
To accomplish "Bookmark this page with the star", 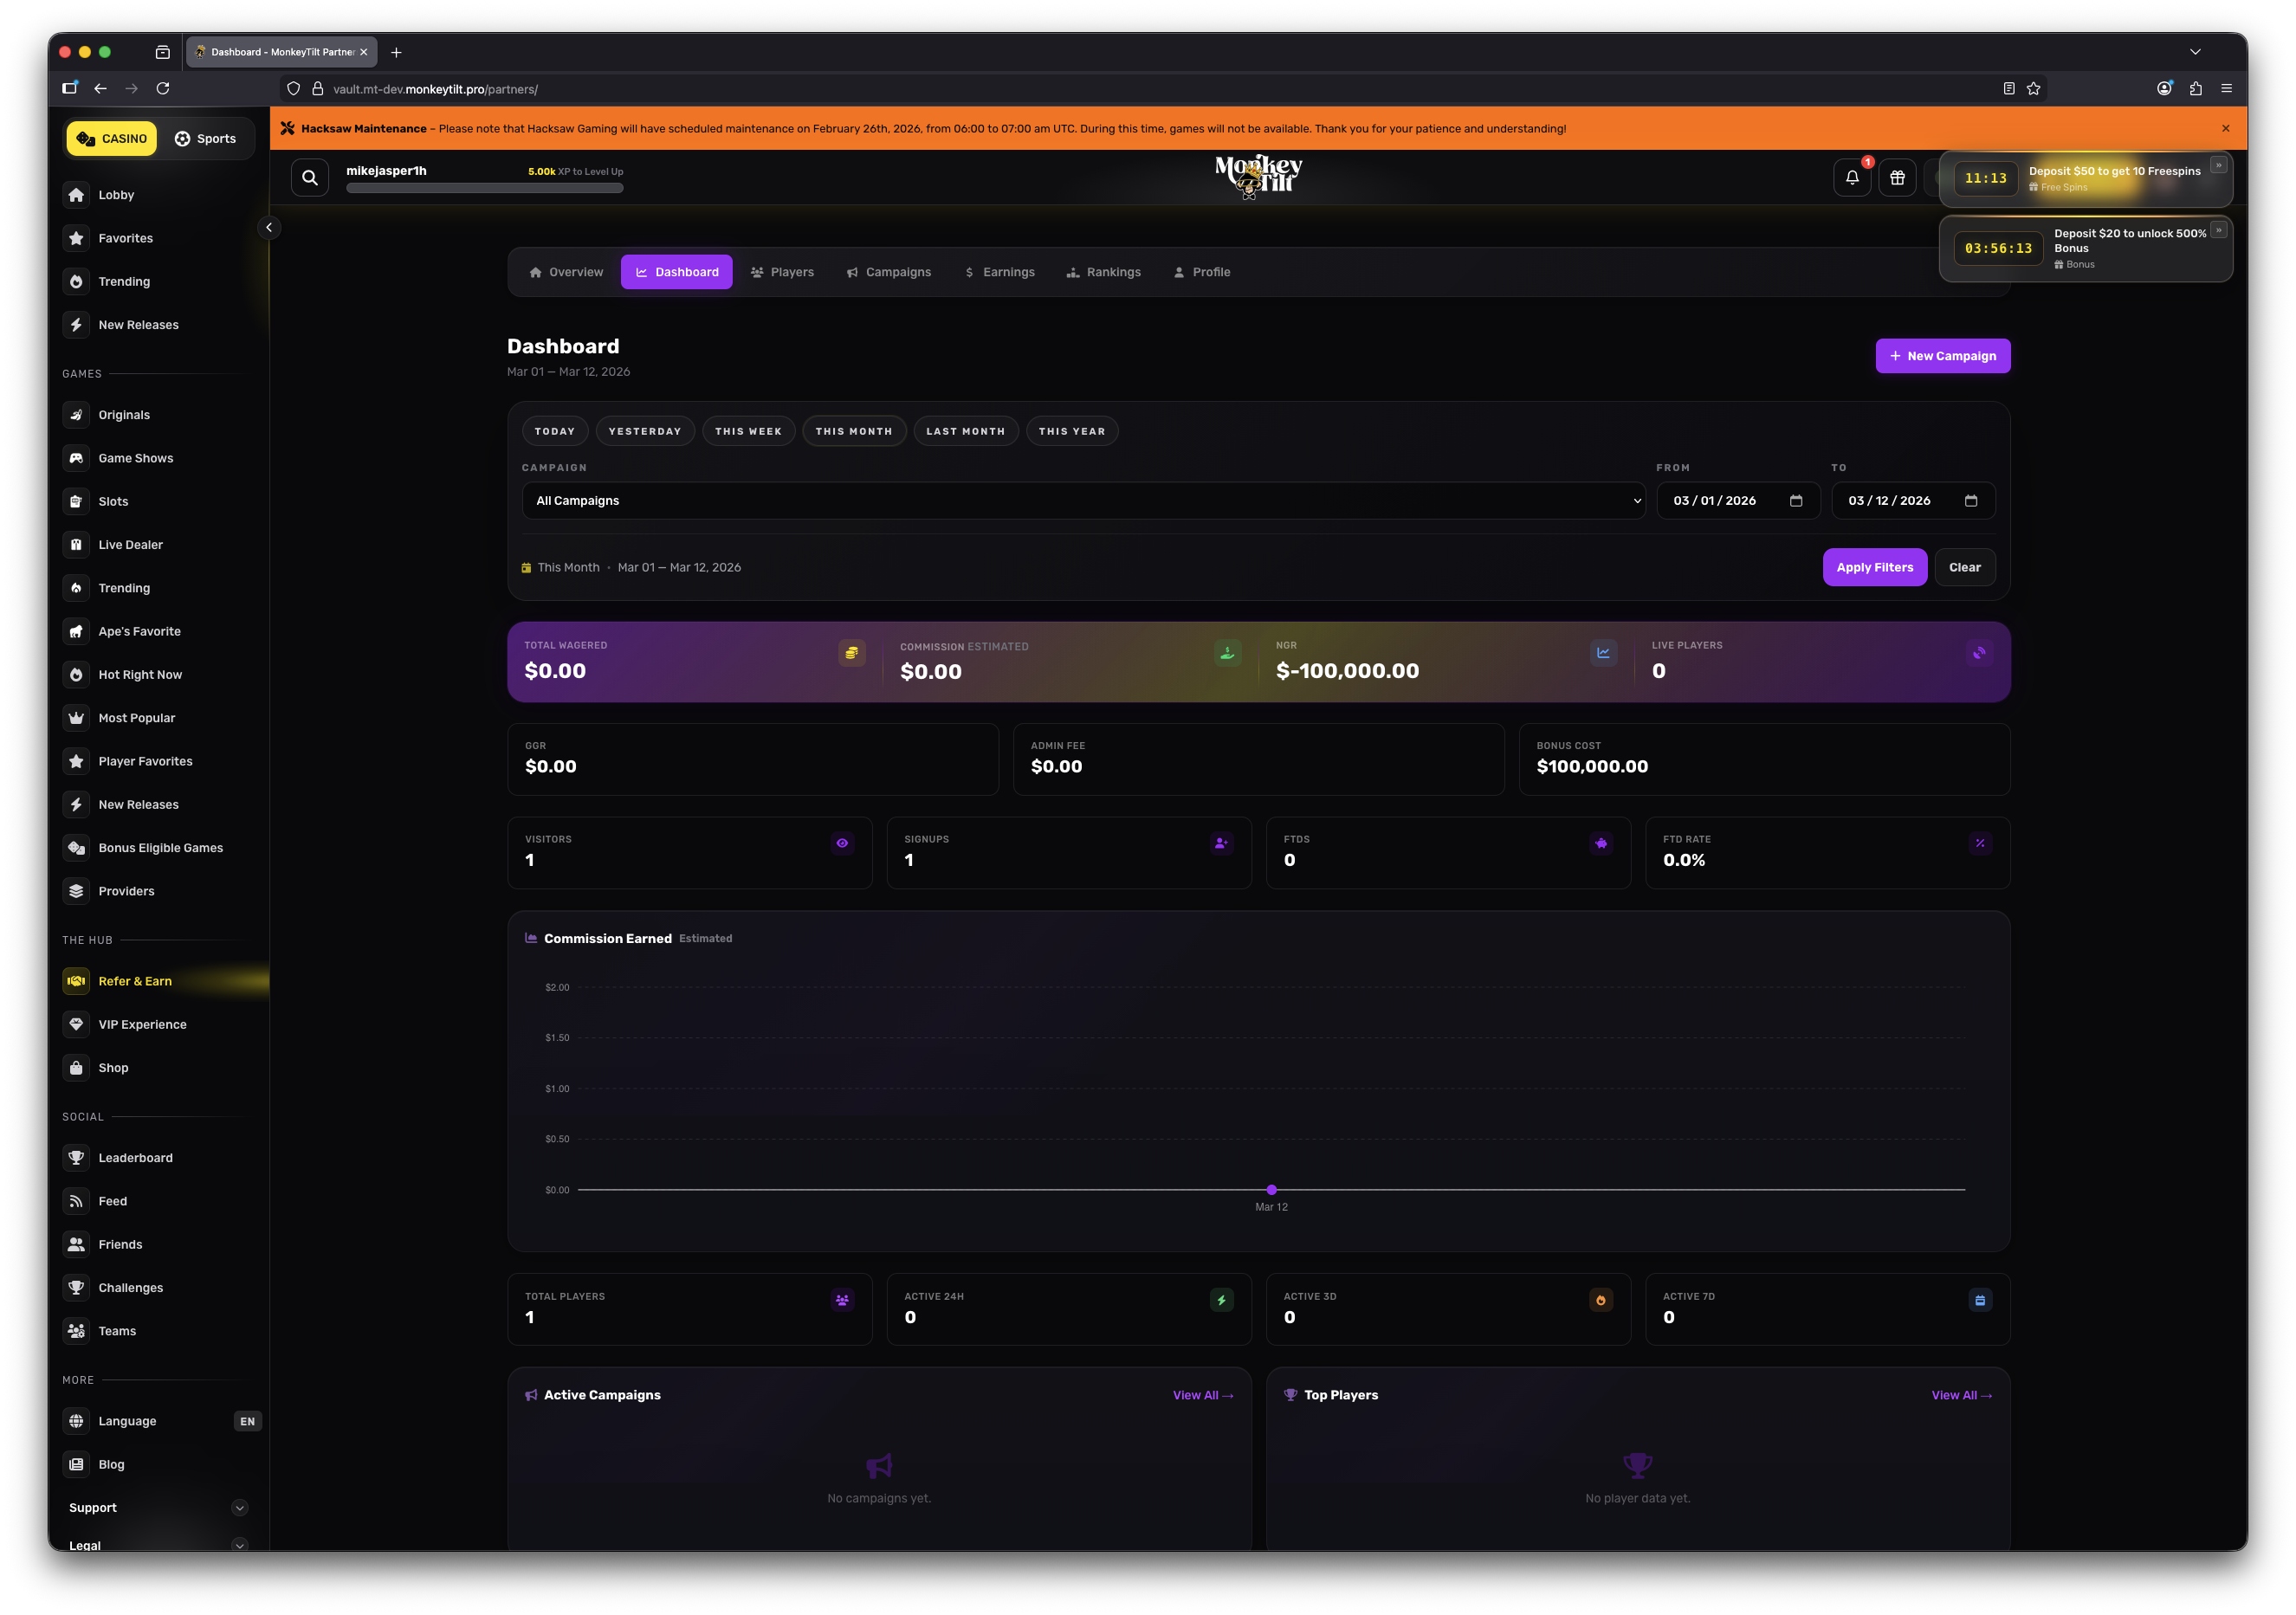I will pos(2033,89).
